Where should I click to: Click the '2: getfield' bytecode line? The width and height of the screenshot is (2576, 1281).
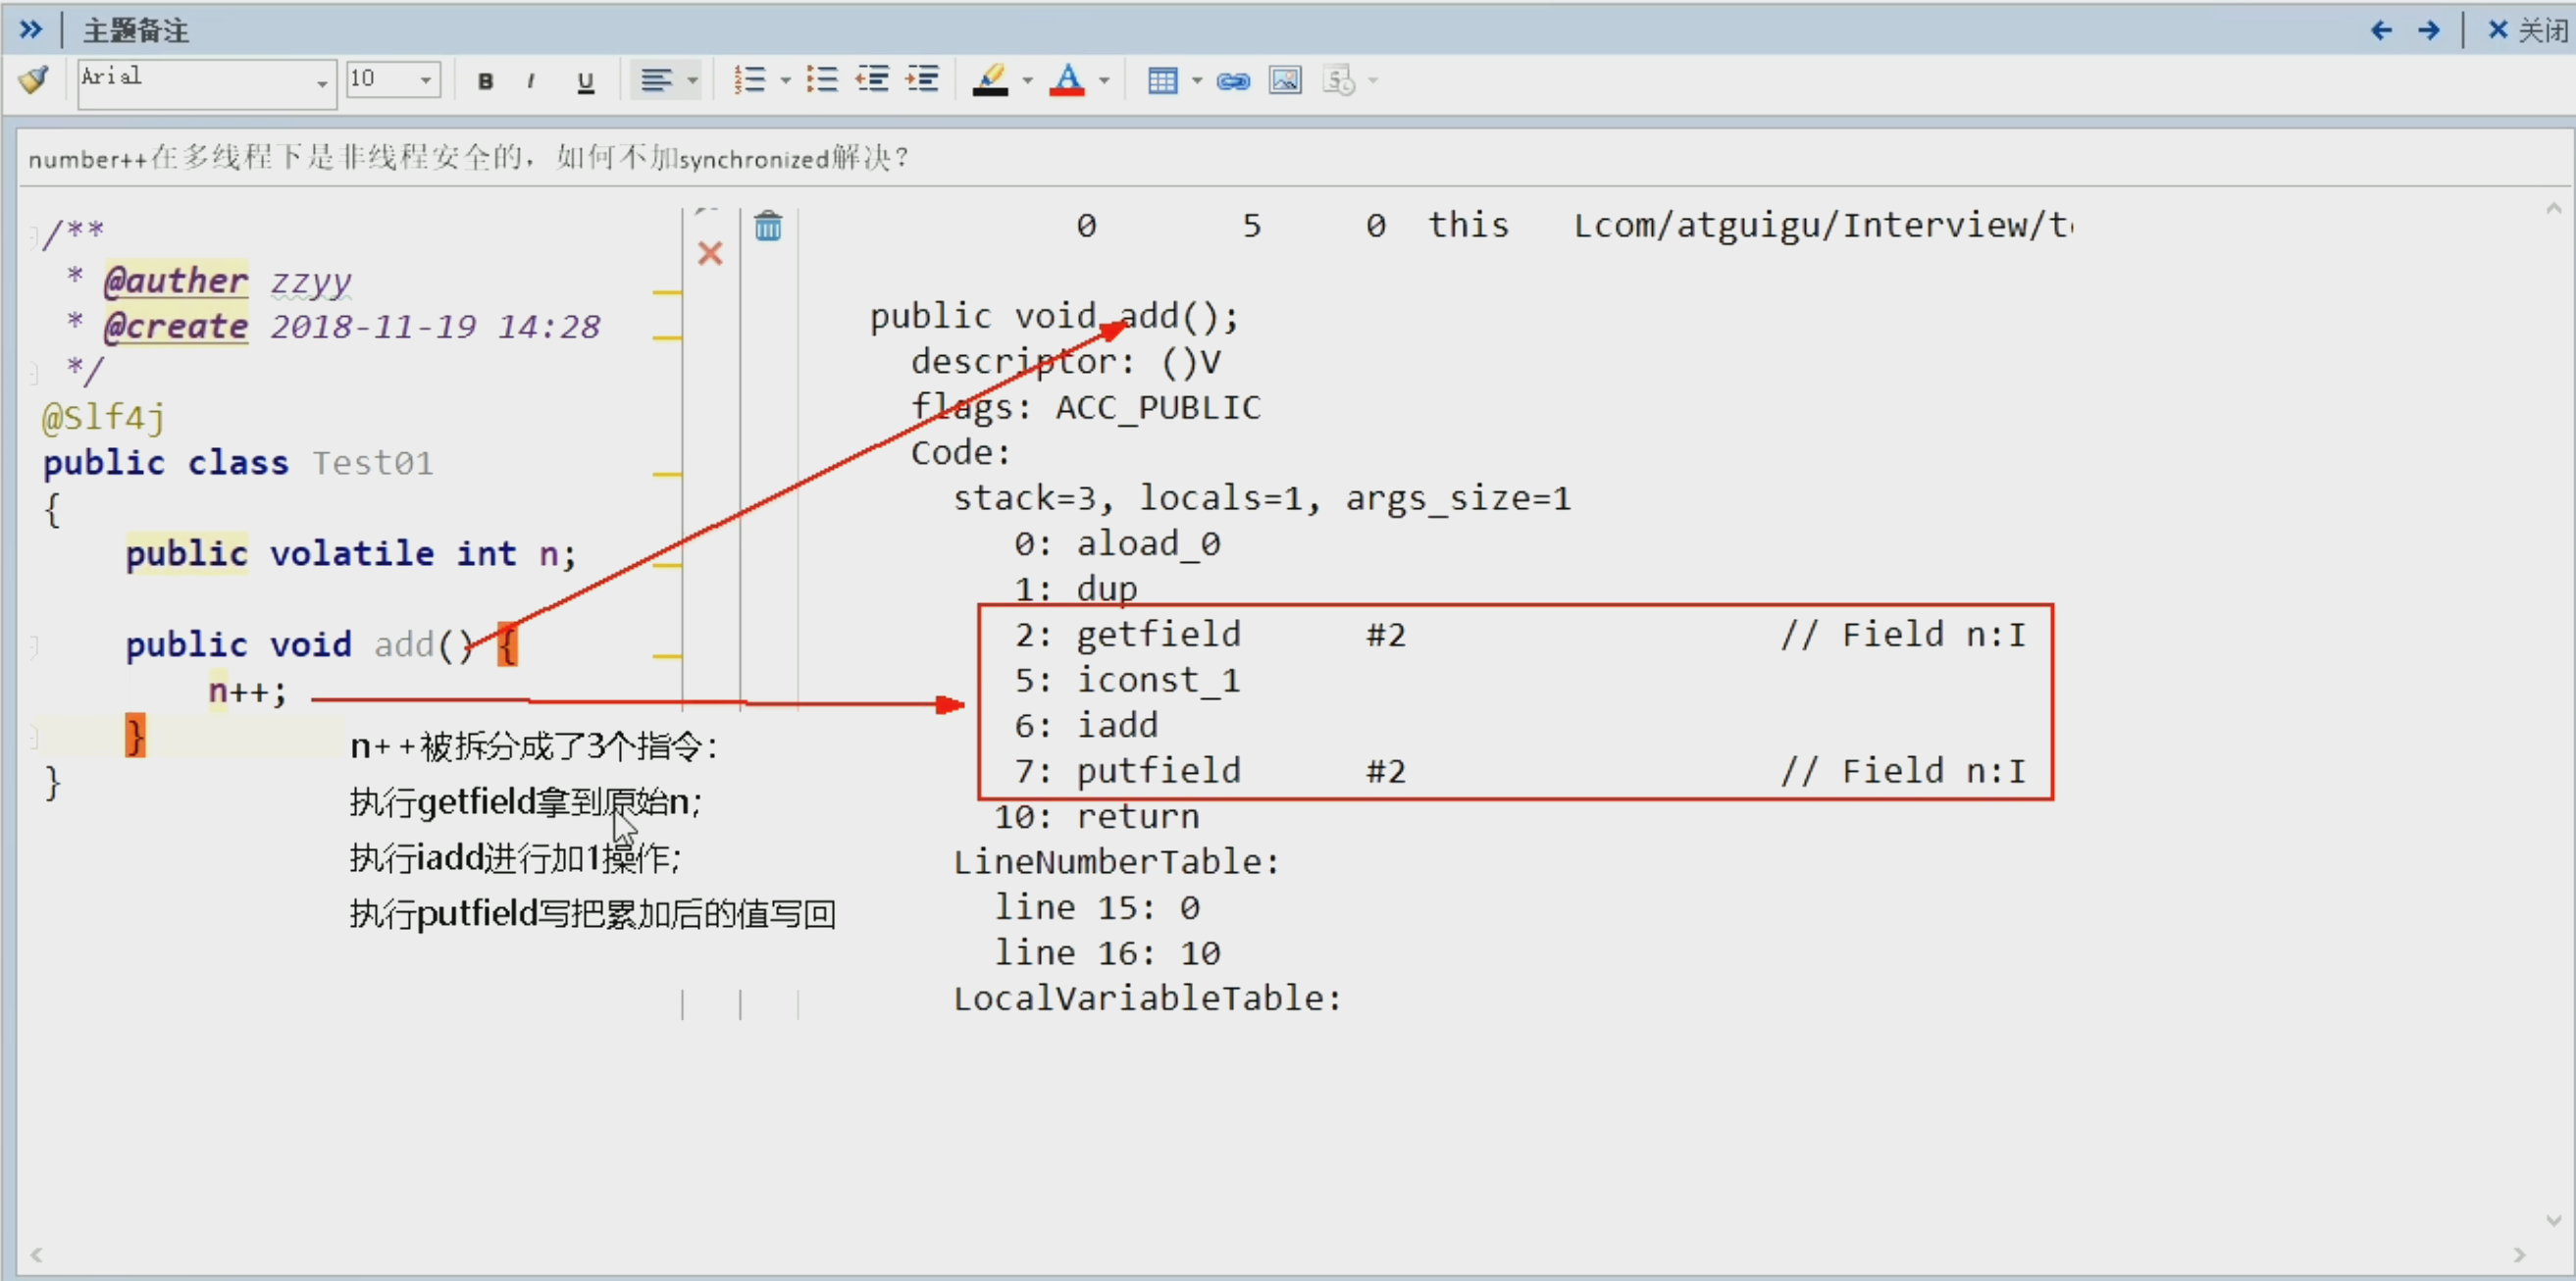[1520, 634]
